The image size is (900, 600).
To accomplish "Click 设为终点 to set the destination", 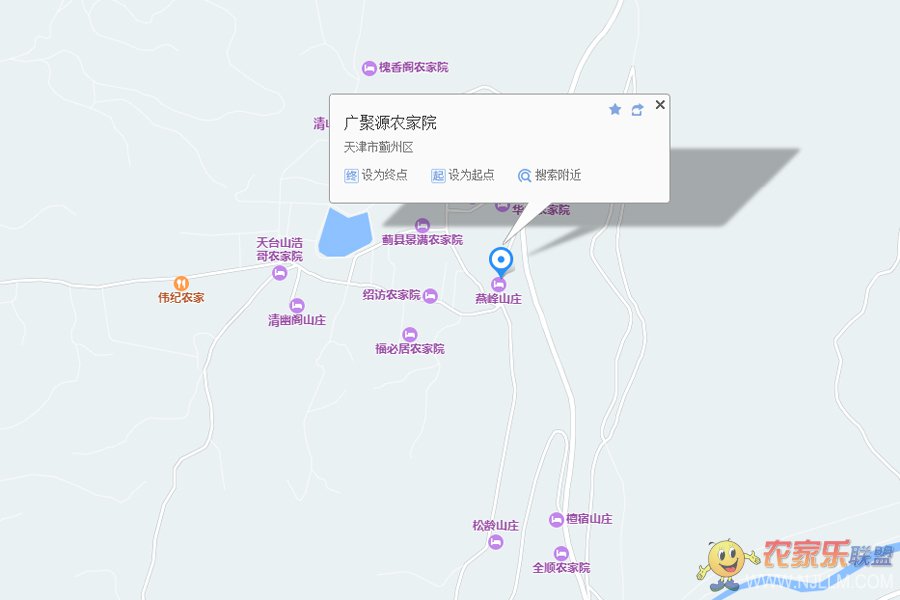I will pos(376,175).
